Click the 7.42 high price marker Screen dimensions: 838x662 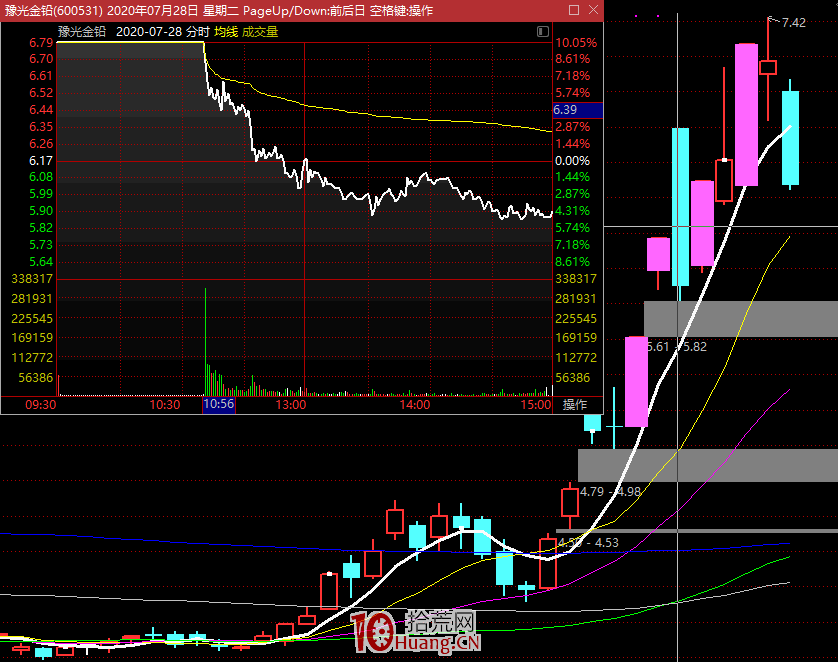click(792, 22)
